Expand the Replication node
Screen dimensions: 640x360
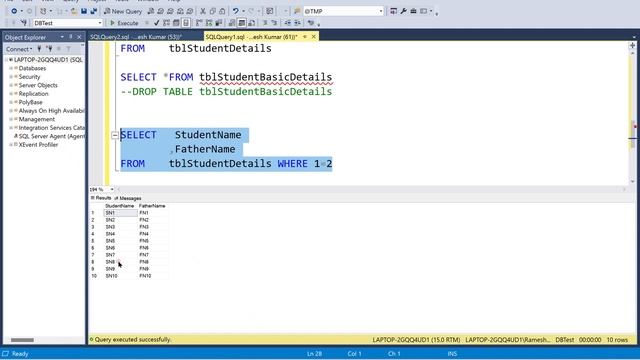pyautogui.click(x=11, y=94)
